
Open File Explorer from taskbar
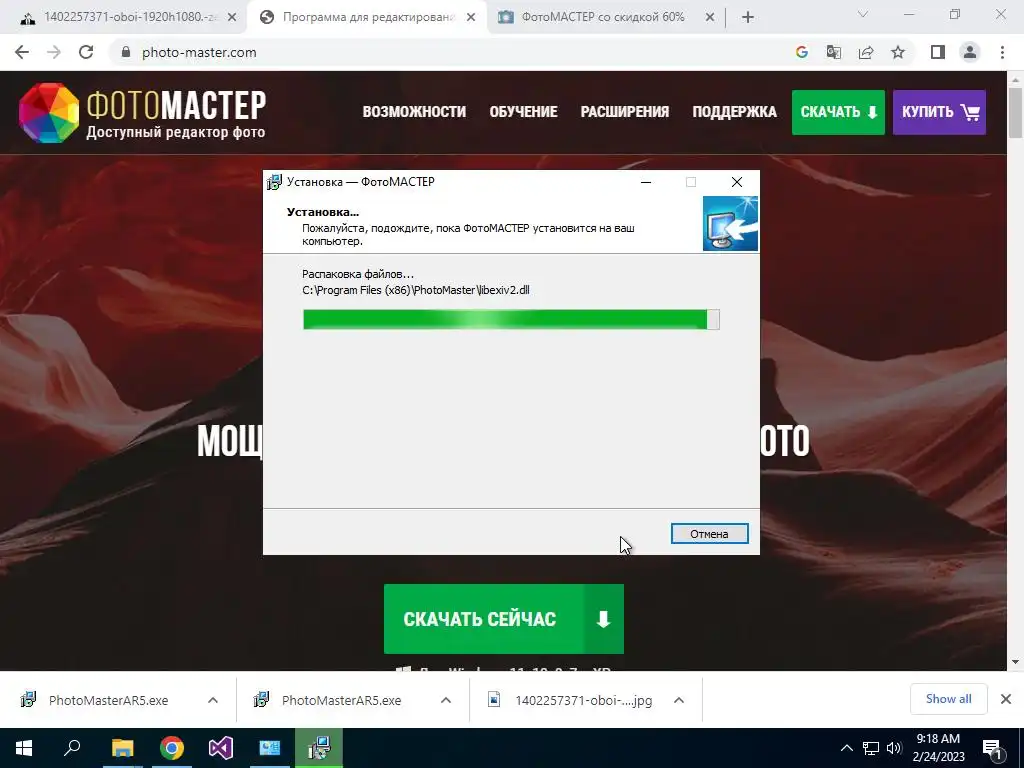[x=122, y=748]
